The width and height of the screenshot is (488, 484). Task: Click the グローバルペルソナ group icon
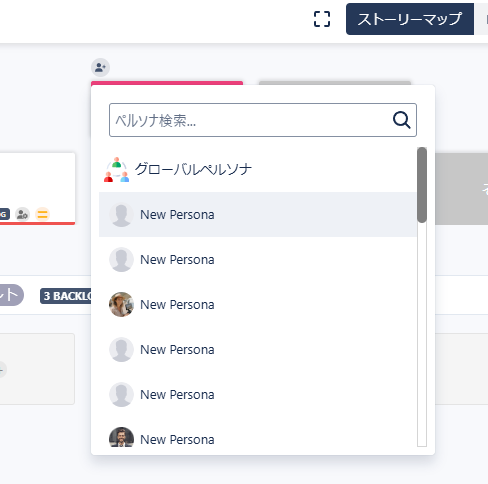[116, 170]
